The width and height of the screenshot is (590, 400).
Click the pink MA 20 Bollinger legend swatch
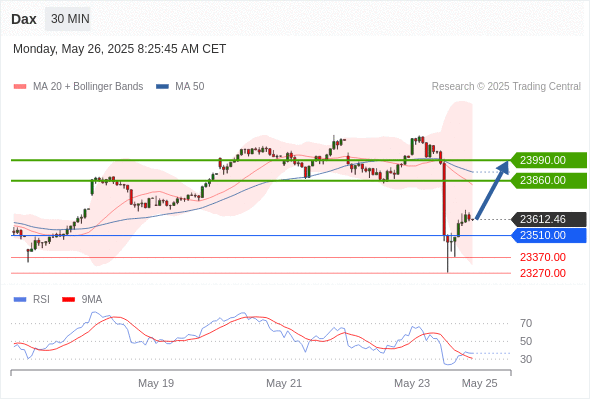pyautogui.click(x=20, y=87)
